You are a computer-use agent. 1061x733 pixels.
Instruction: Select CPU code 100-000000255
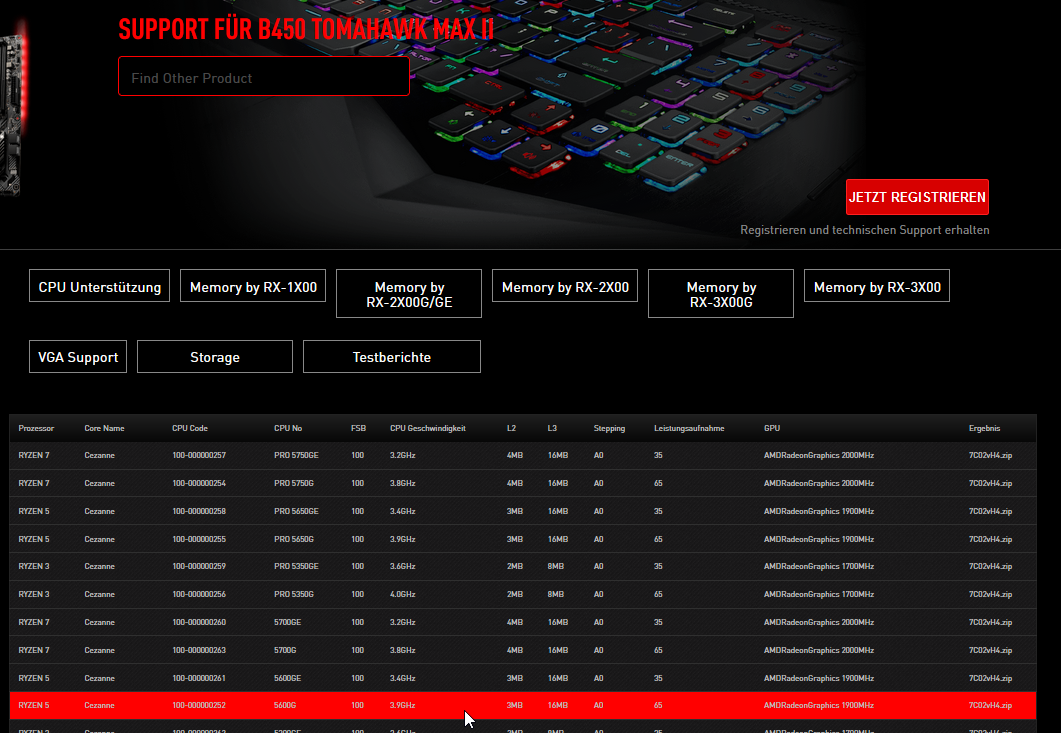point(199,539)
